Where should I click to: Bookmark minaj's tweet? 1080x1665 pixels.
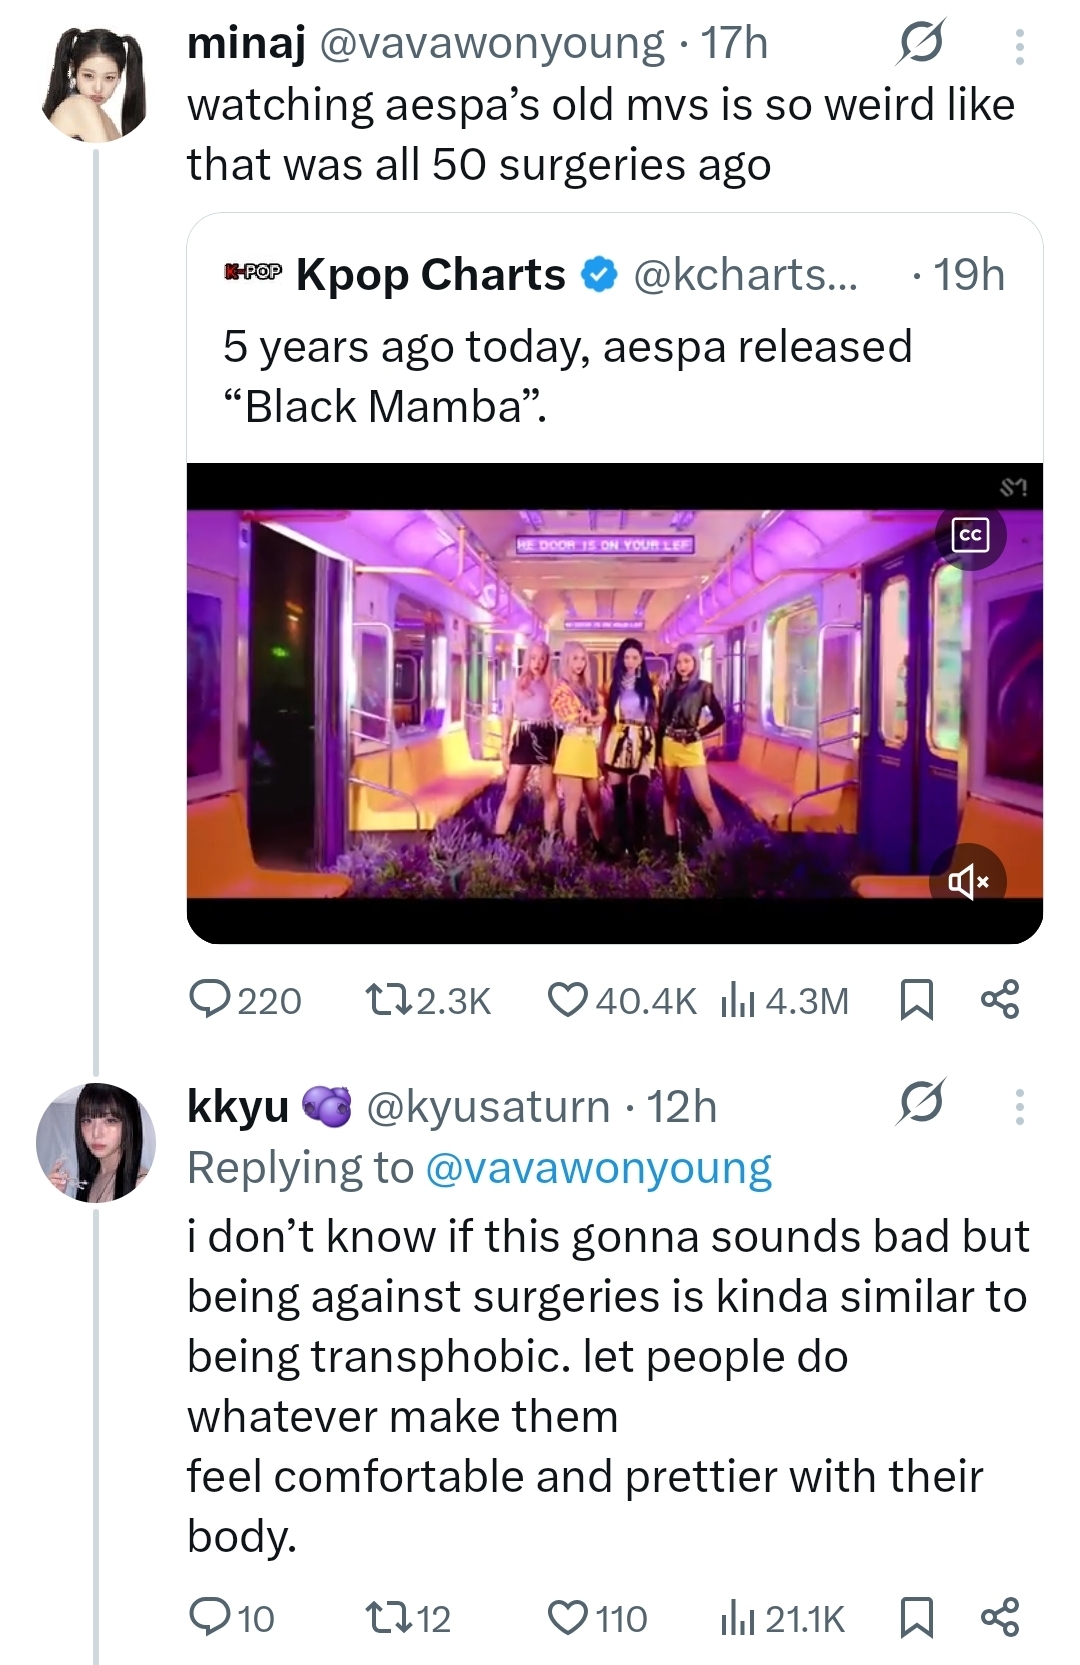916,1000
